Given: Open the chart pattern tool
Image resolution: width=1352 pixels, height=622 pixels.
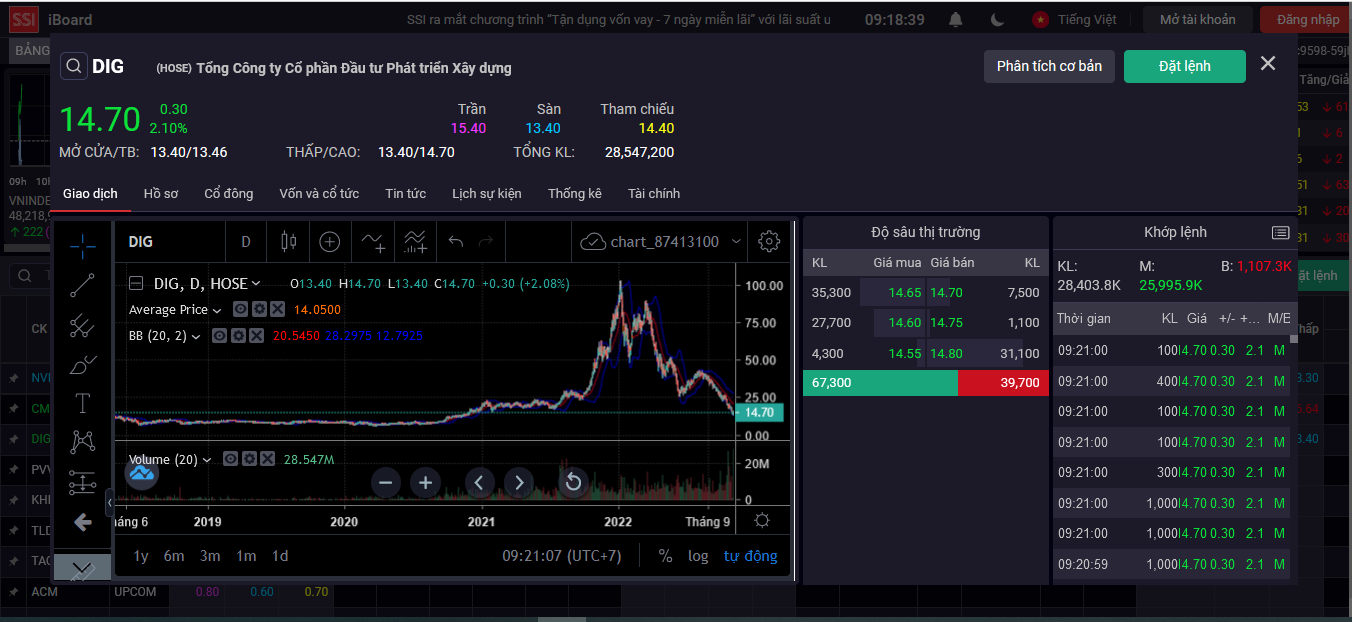Looking at the screenshot, I should pos(83,442).
